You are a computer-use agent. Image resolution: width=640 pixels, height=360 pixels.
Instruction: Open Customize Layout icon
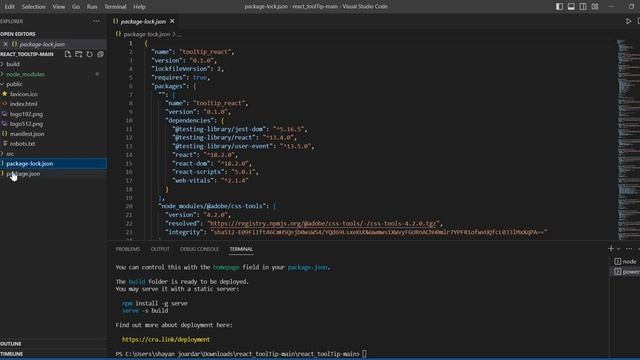(595, 7)
